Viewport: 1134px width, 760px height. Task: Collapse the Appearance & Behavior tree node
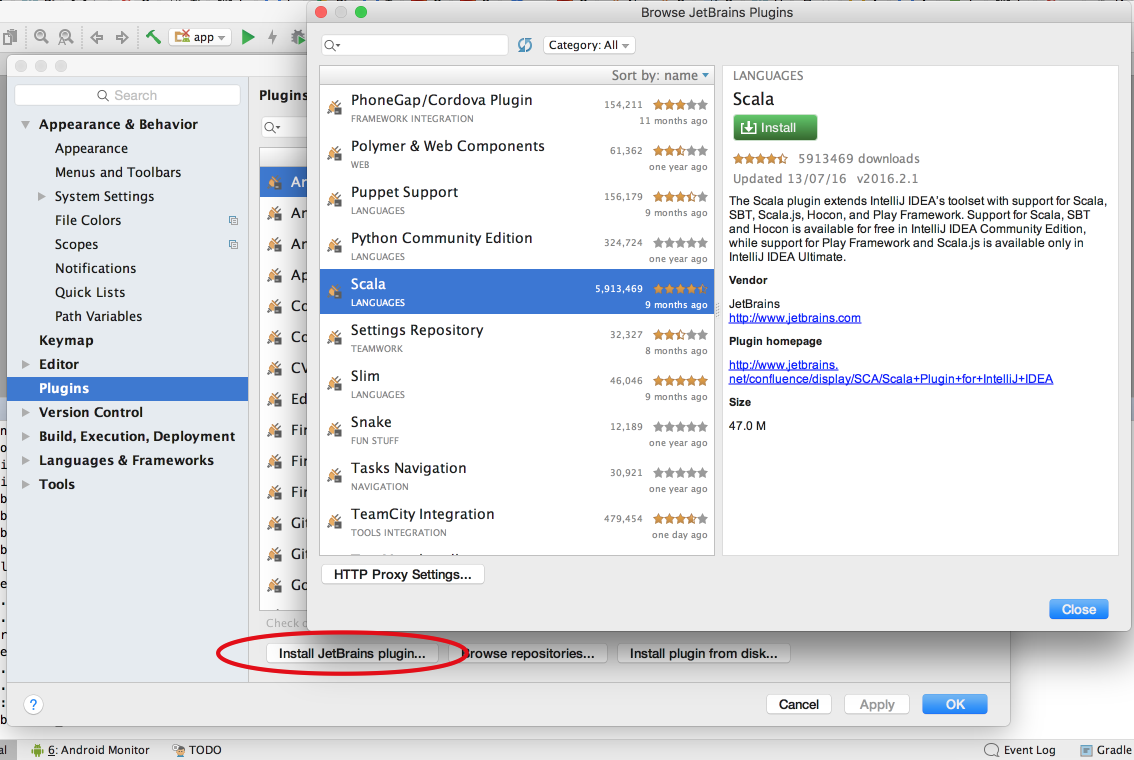[25, 124]
